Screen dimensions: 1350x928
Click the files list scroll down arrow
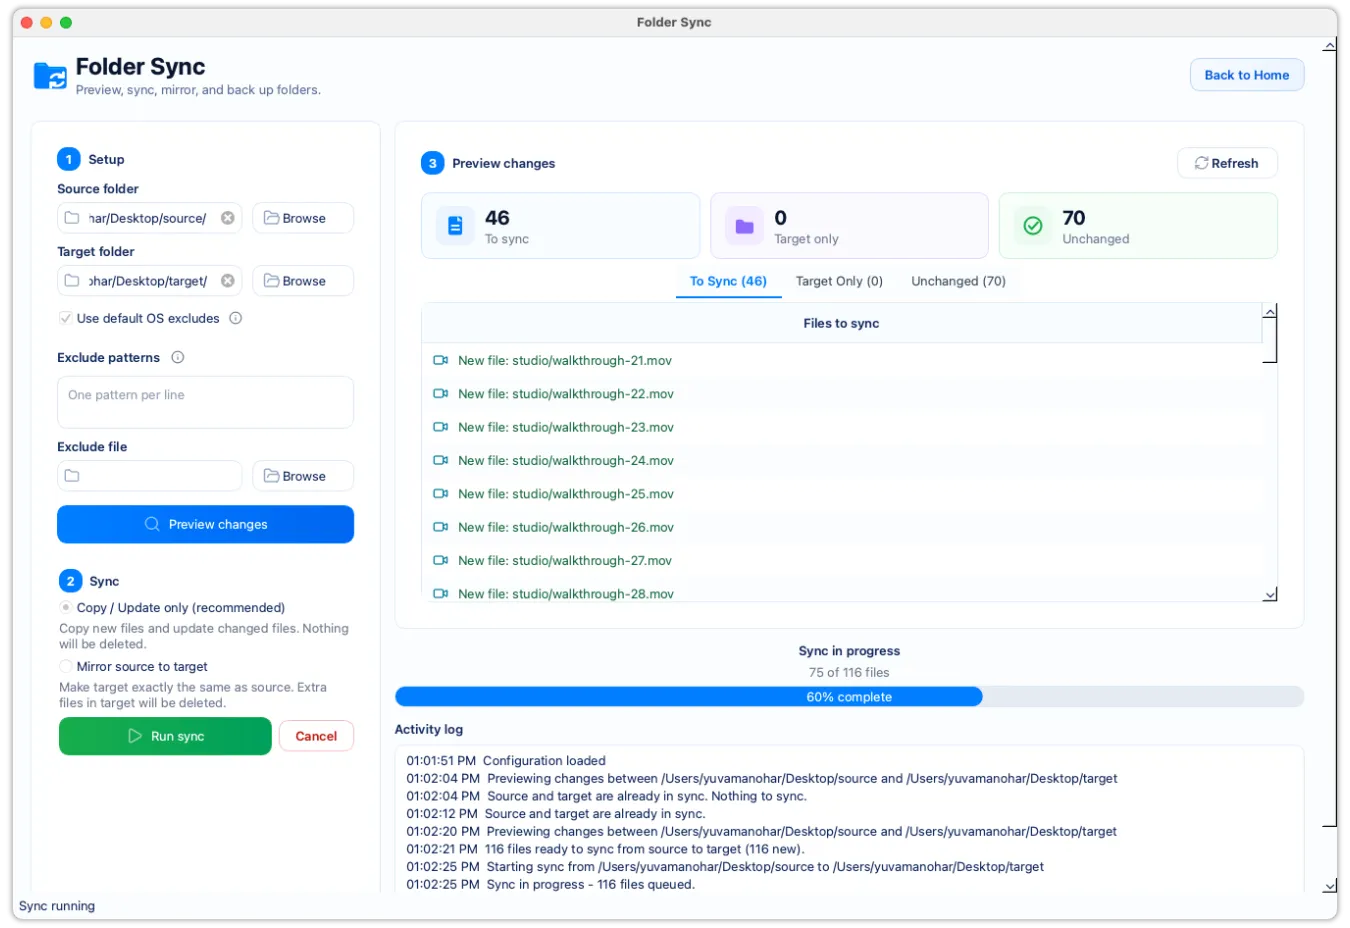[x=1270, y=595]
